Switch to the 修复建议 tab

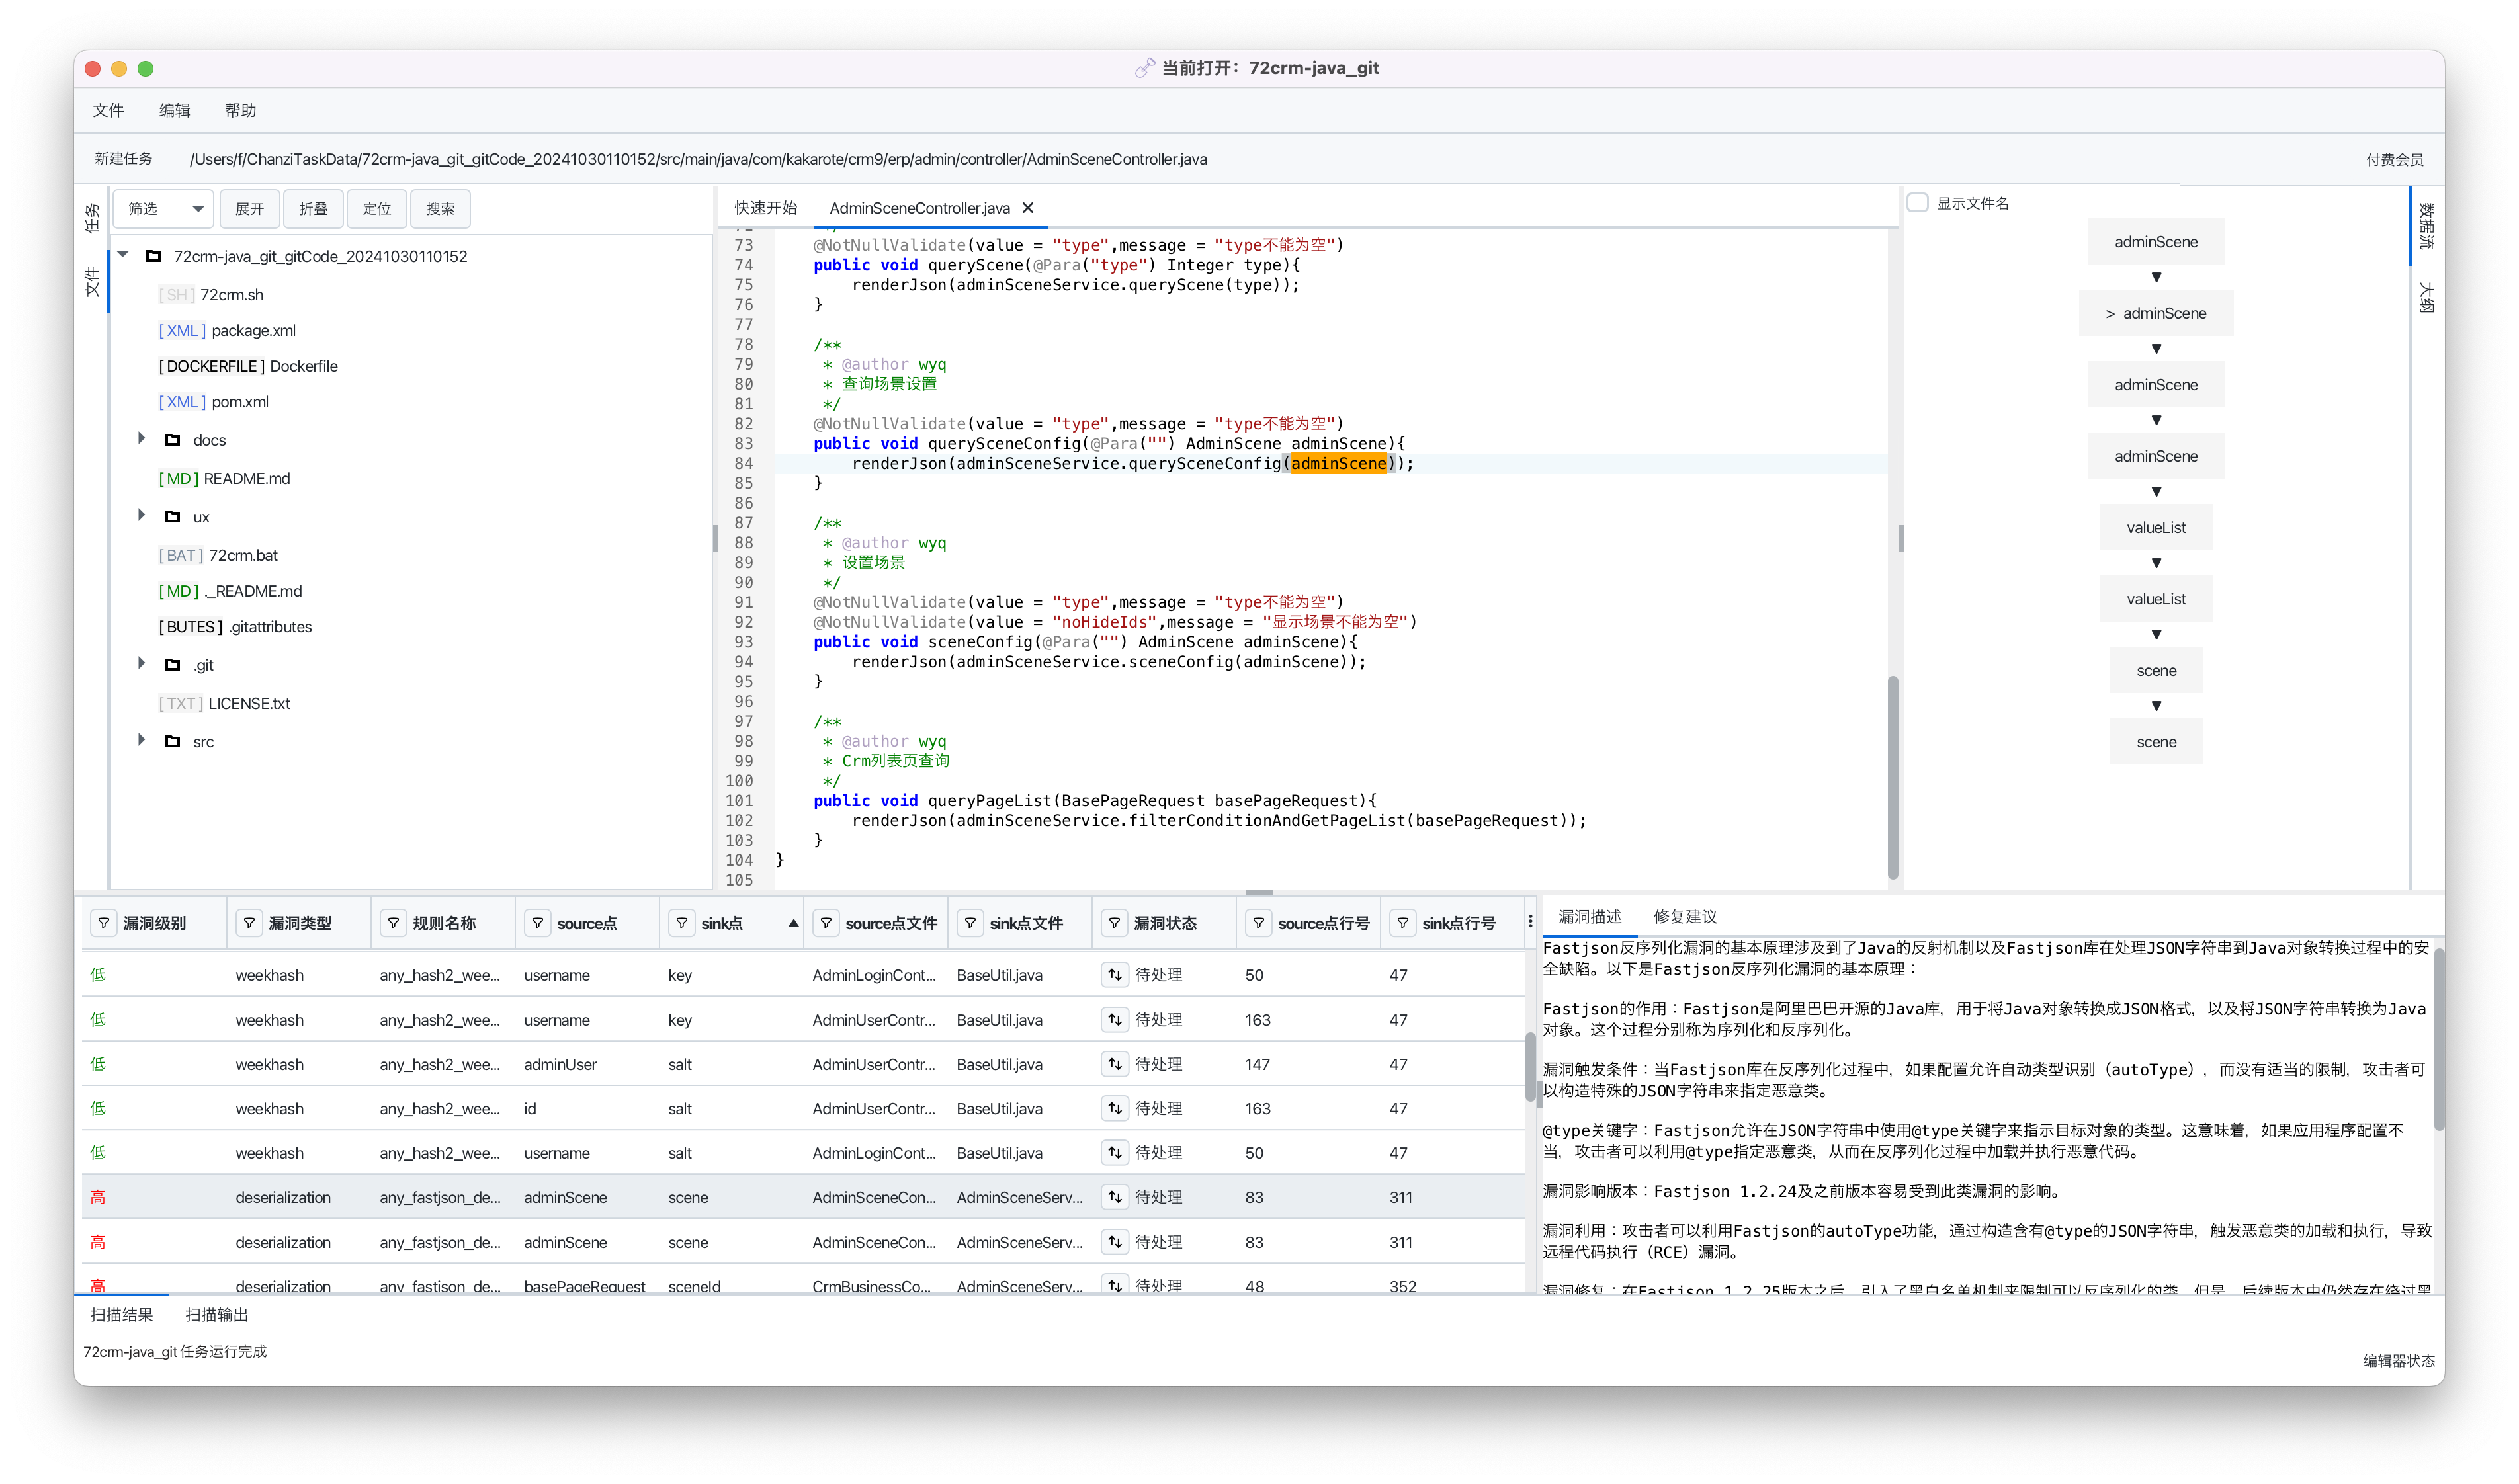coord(1684,916)
